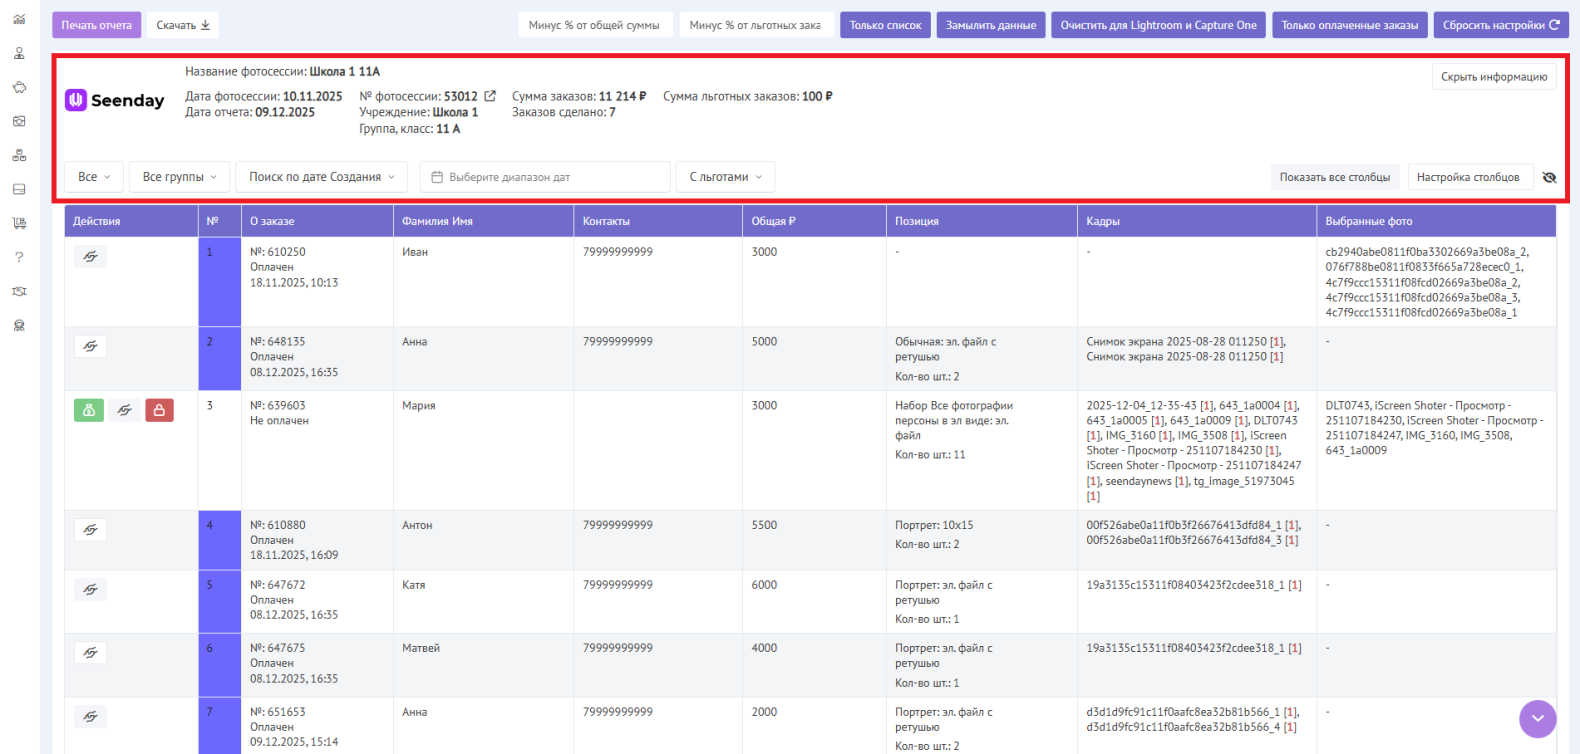
Task: Expand the 'Все группы' dropdown
Action: 180,177
